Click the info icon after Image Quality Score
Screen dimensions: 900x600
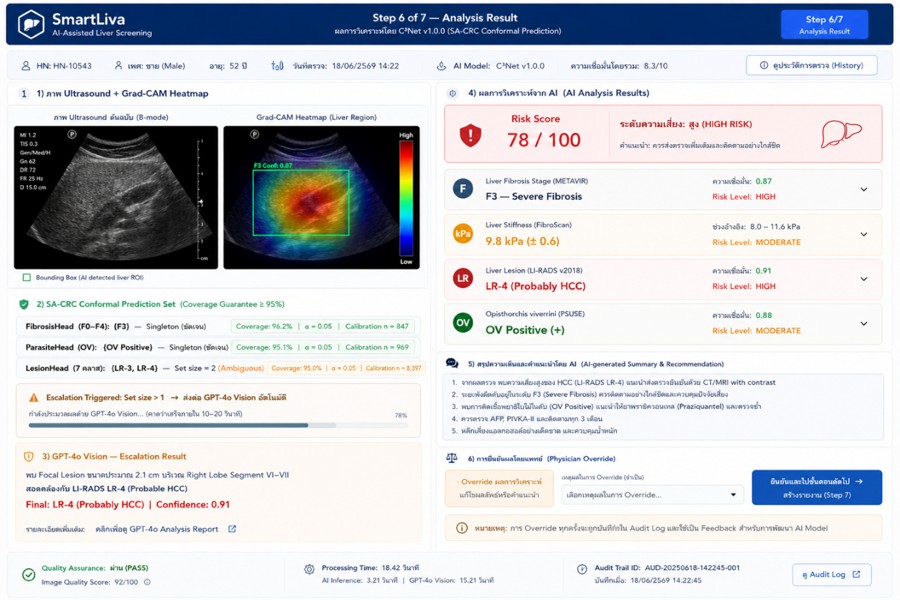(x=148, y=582)
